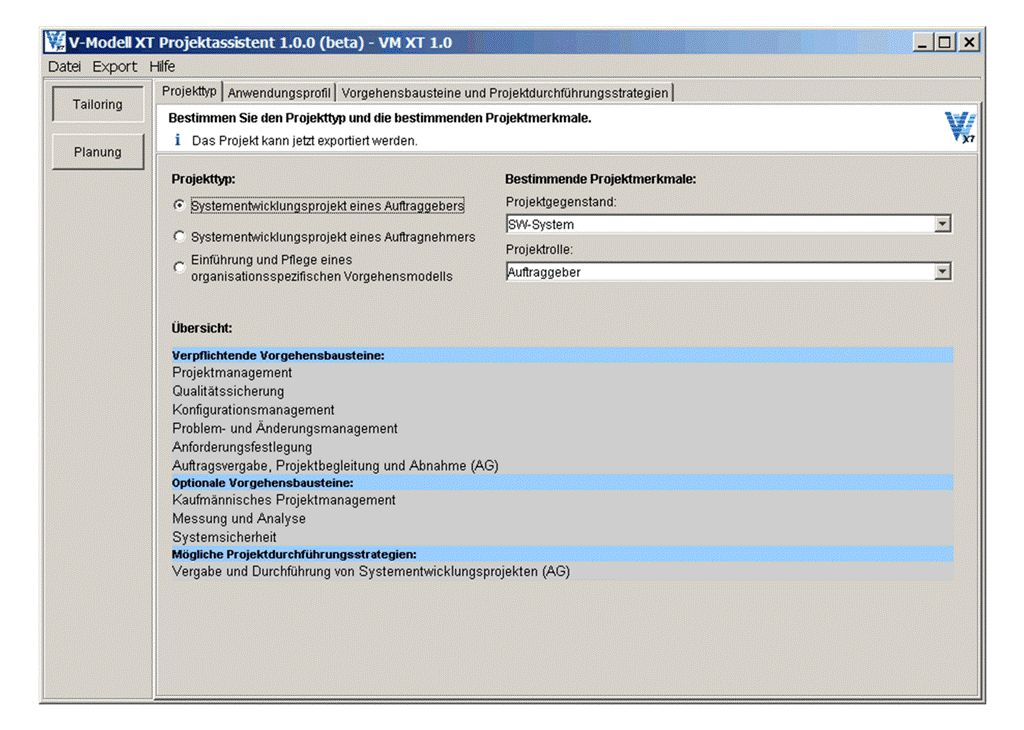This screenshot has width=1024, height=730.
Task: Click the V-Modell XT title bar icon
Action: pos(55,42)
